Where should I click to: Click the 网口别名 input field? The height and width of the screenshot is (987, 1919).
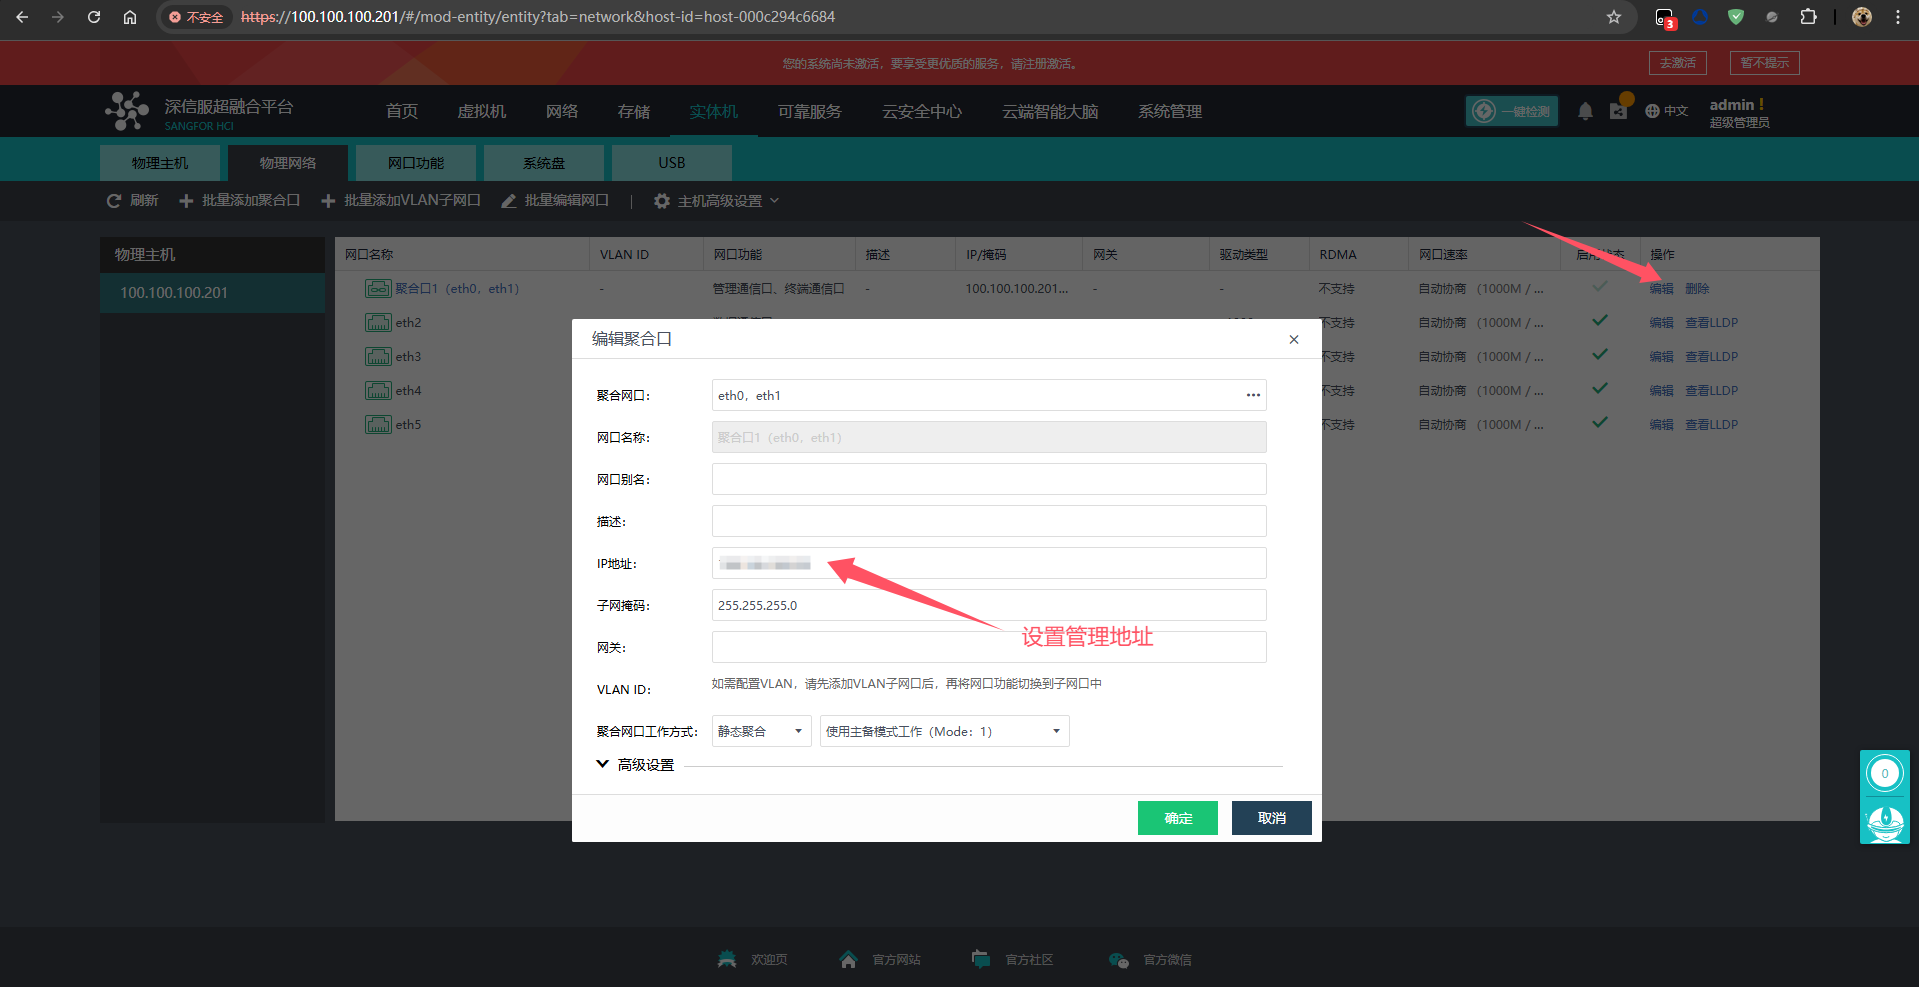(989, 479)
